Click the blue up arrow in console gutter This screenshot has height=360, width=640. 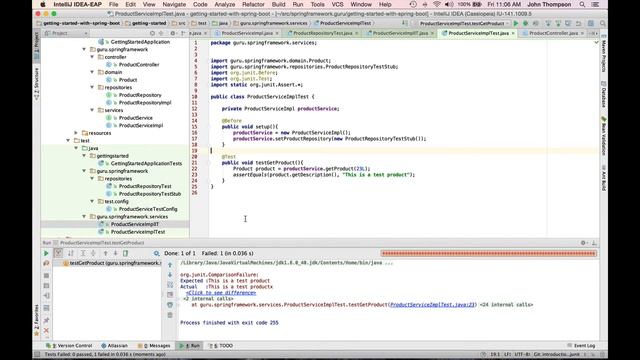pyautogui.click(x=170, y=265)
